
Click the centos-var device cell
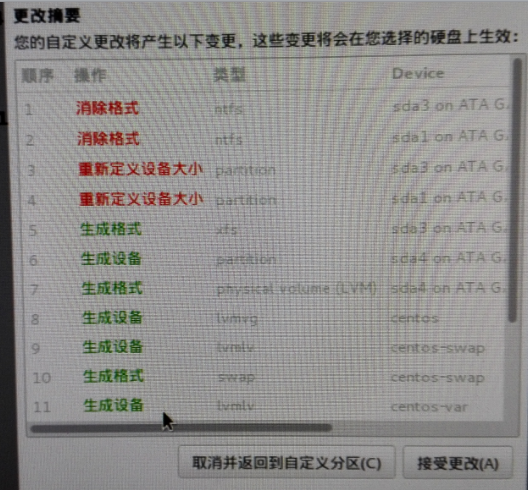429,407
